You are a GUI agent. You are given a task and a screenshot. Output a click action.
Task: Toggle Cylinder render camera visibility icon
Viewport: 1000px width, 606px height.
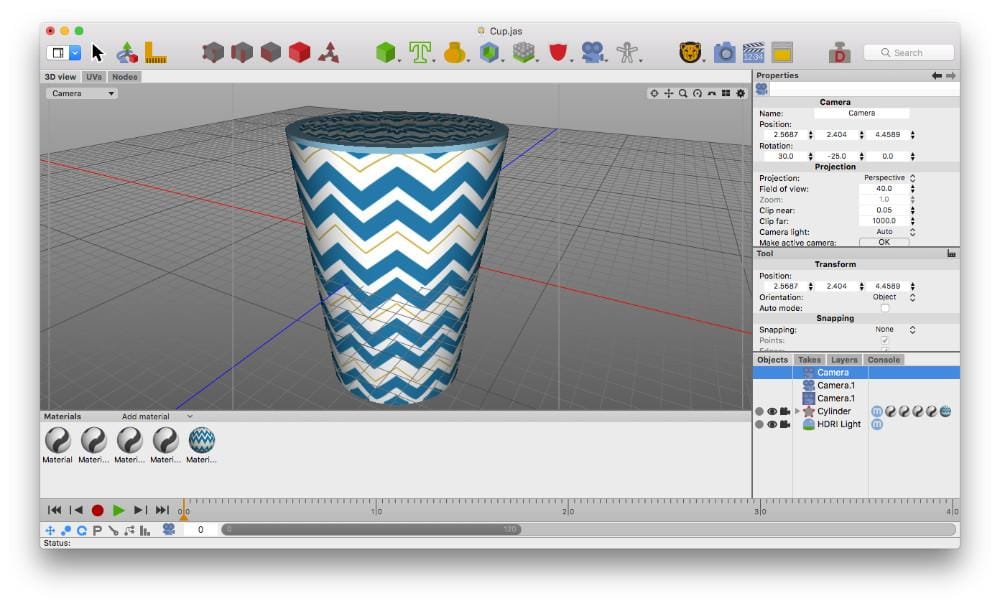pos(785,411)
